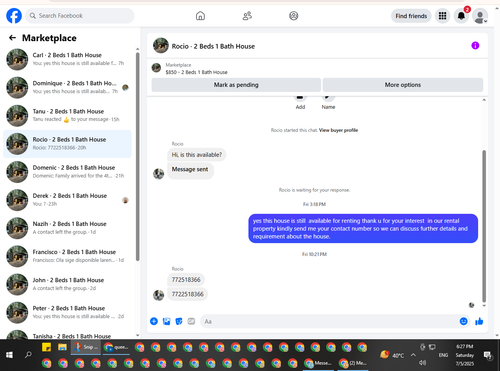500x371 pixels.
Task: Focus the Aa message input field
Action: pos(329,321)
